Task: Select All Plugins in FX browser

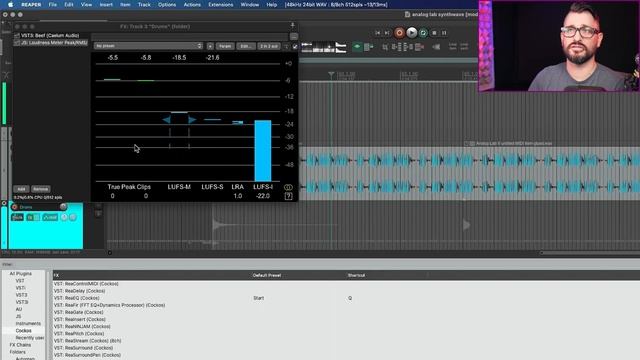Action: tap(20, 273)
